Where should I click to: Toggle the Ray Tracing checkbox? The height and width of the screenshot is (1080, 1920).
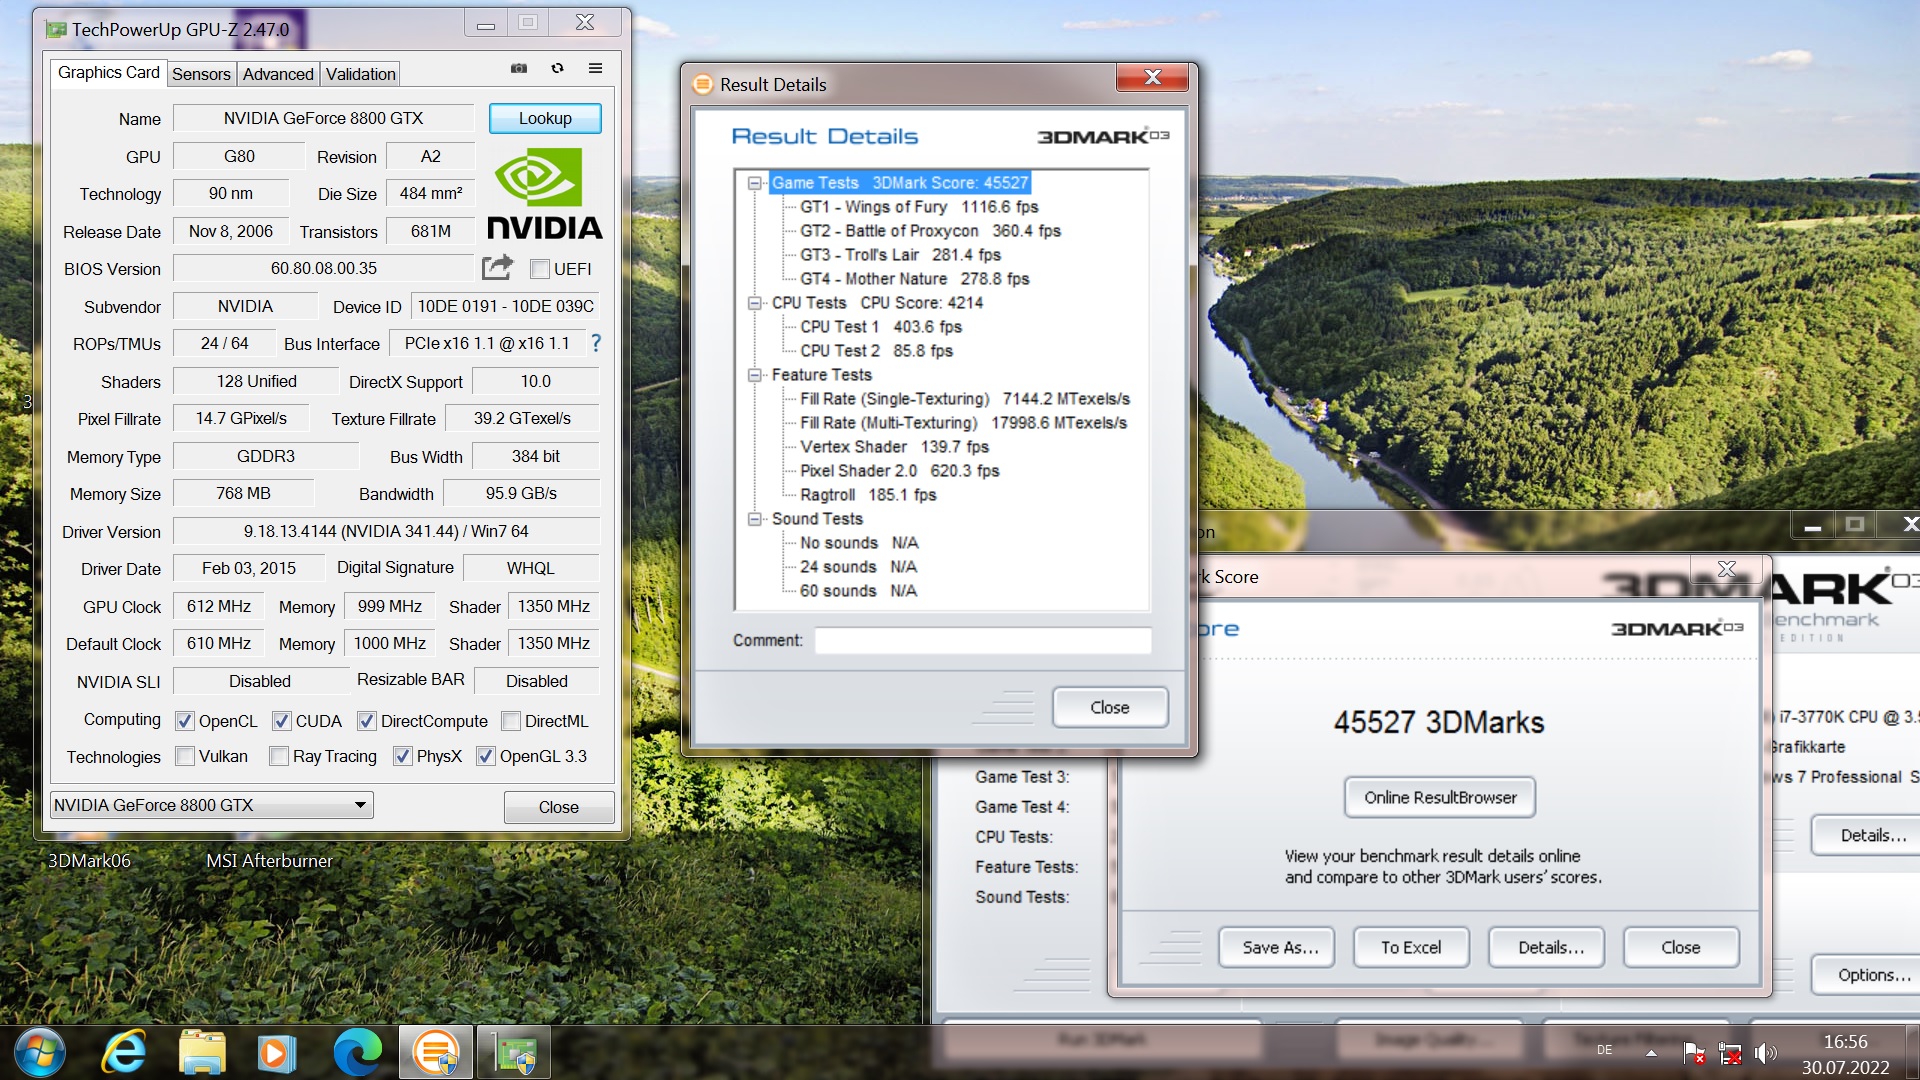(279, 757)
